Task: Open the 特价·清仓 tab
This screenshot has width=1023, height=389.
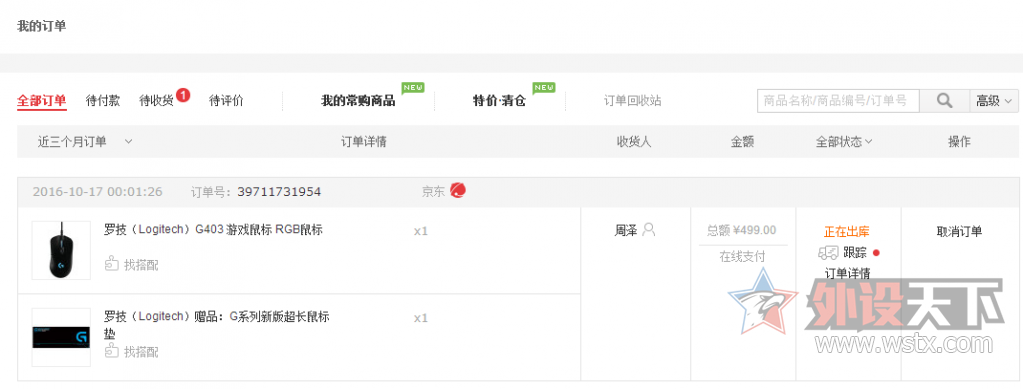Action: [499, 101]
